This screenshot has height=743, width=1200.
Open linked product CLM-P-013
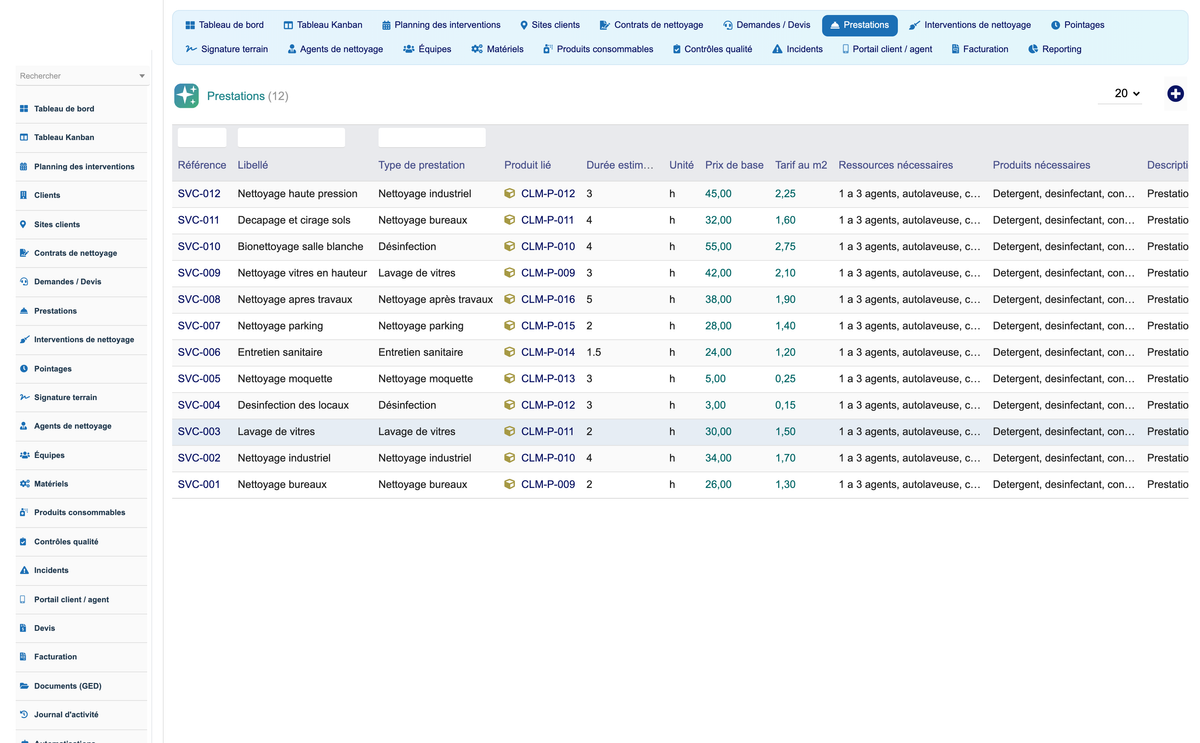coord(548,379)
